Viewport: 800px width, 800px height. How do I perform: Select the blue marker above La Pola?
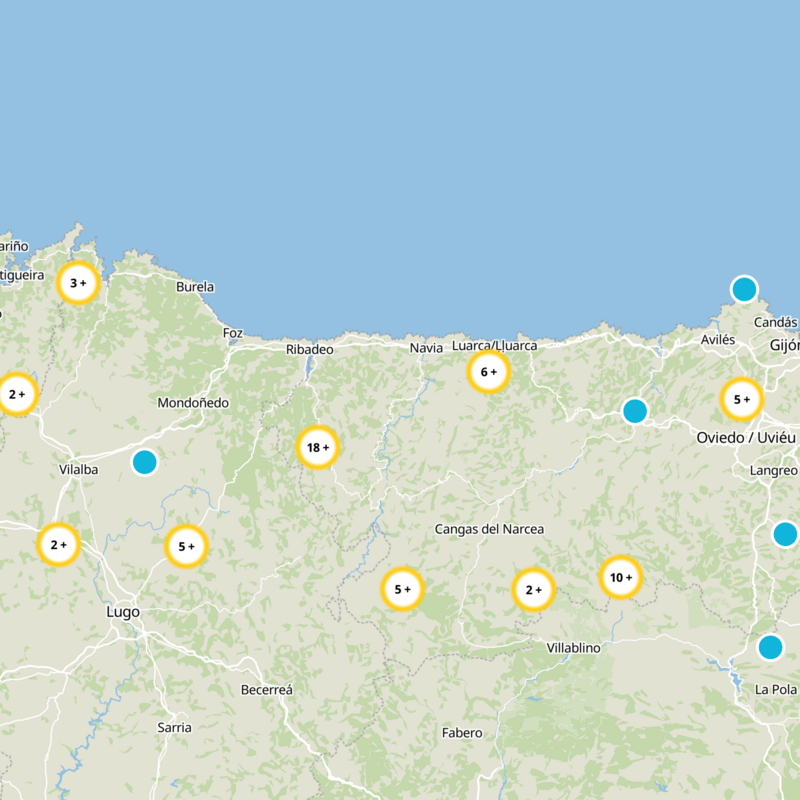[770, 647]
